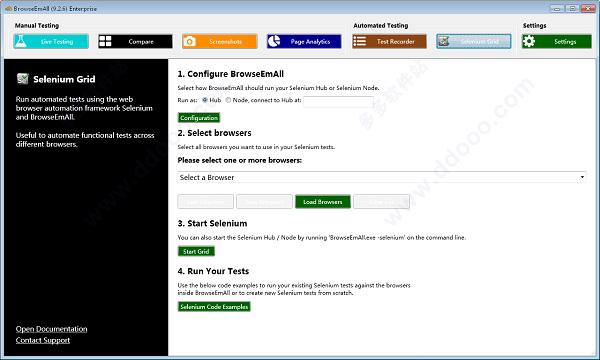Minimize the BrowseEmAll window
The image size is (600, 360).
(x=557, y=8)
